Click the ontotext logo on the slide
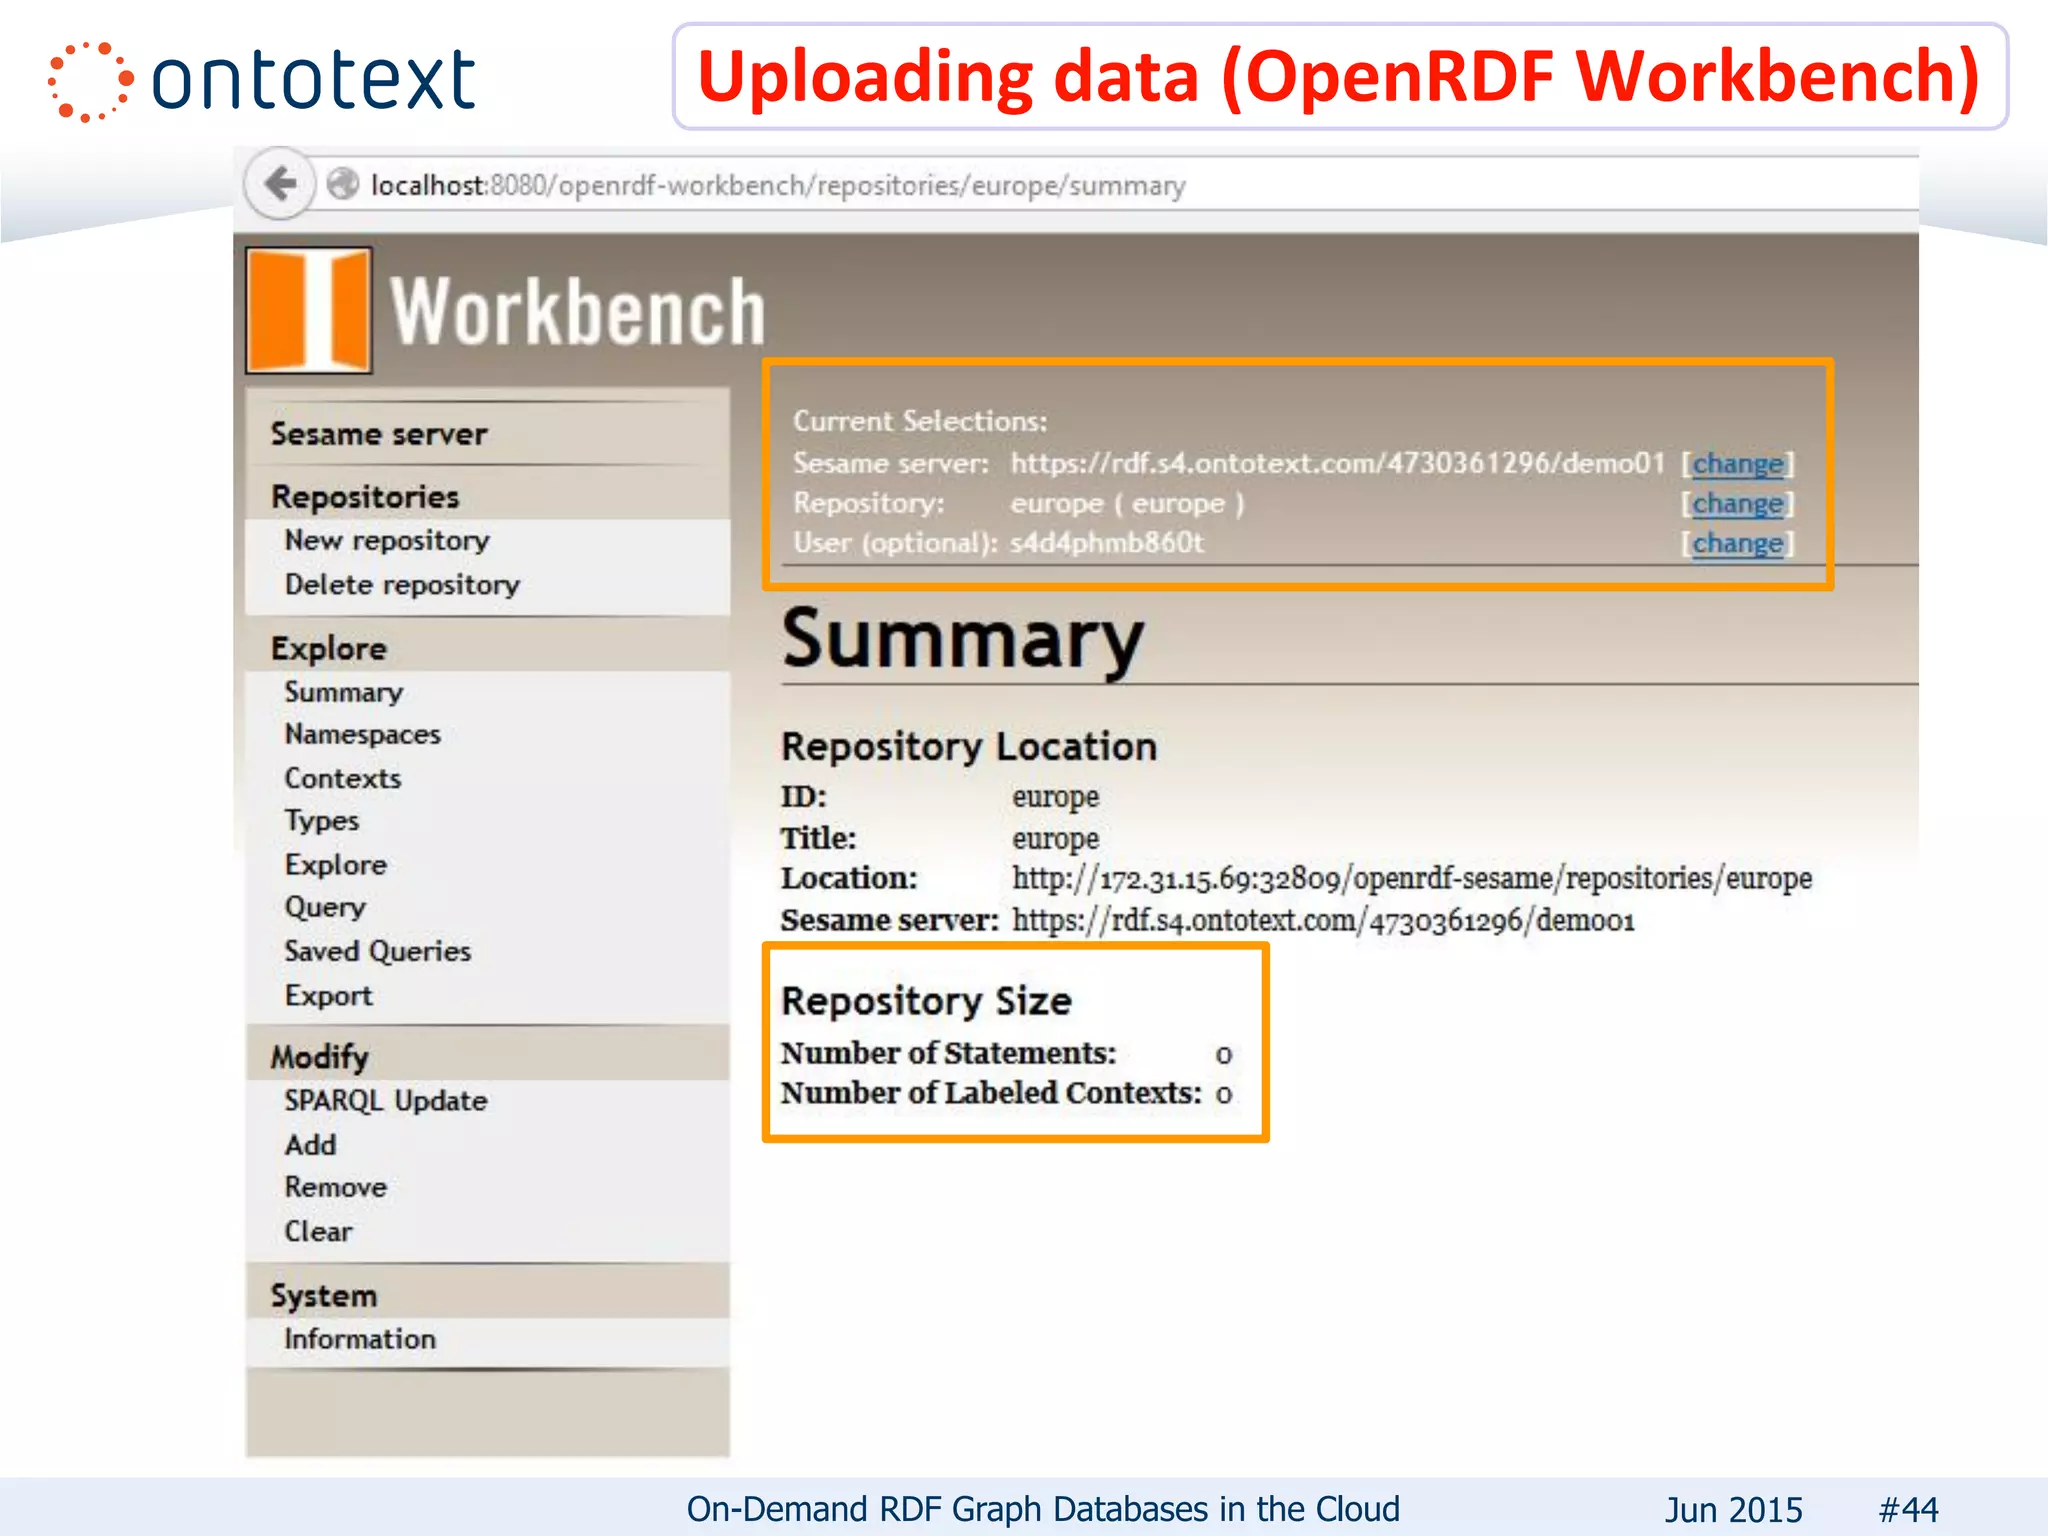 click(x=262, y=80)
